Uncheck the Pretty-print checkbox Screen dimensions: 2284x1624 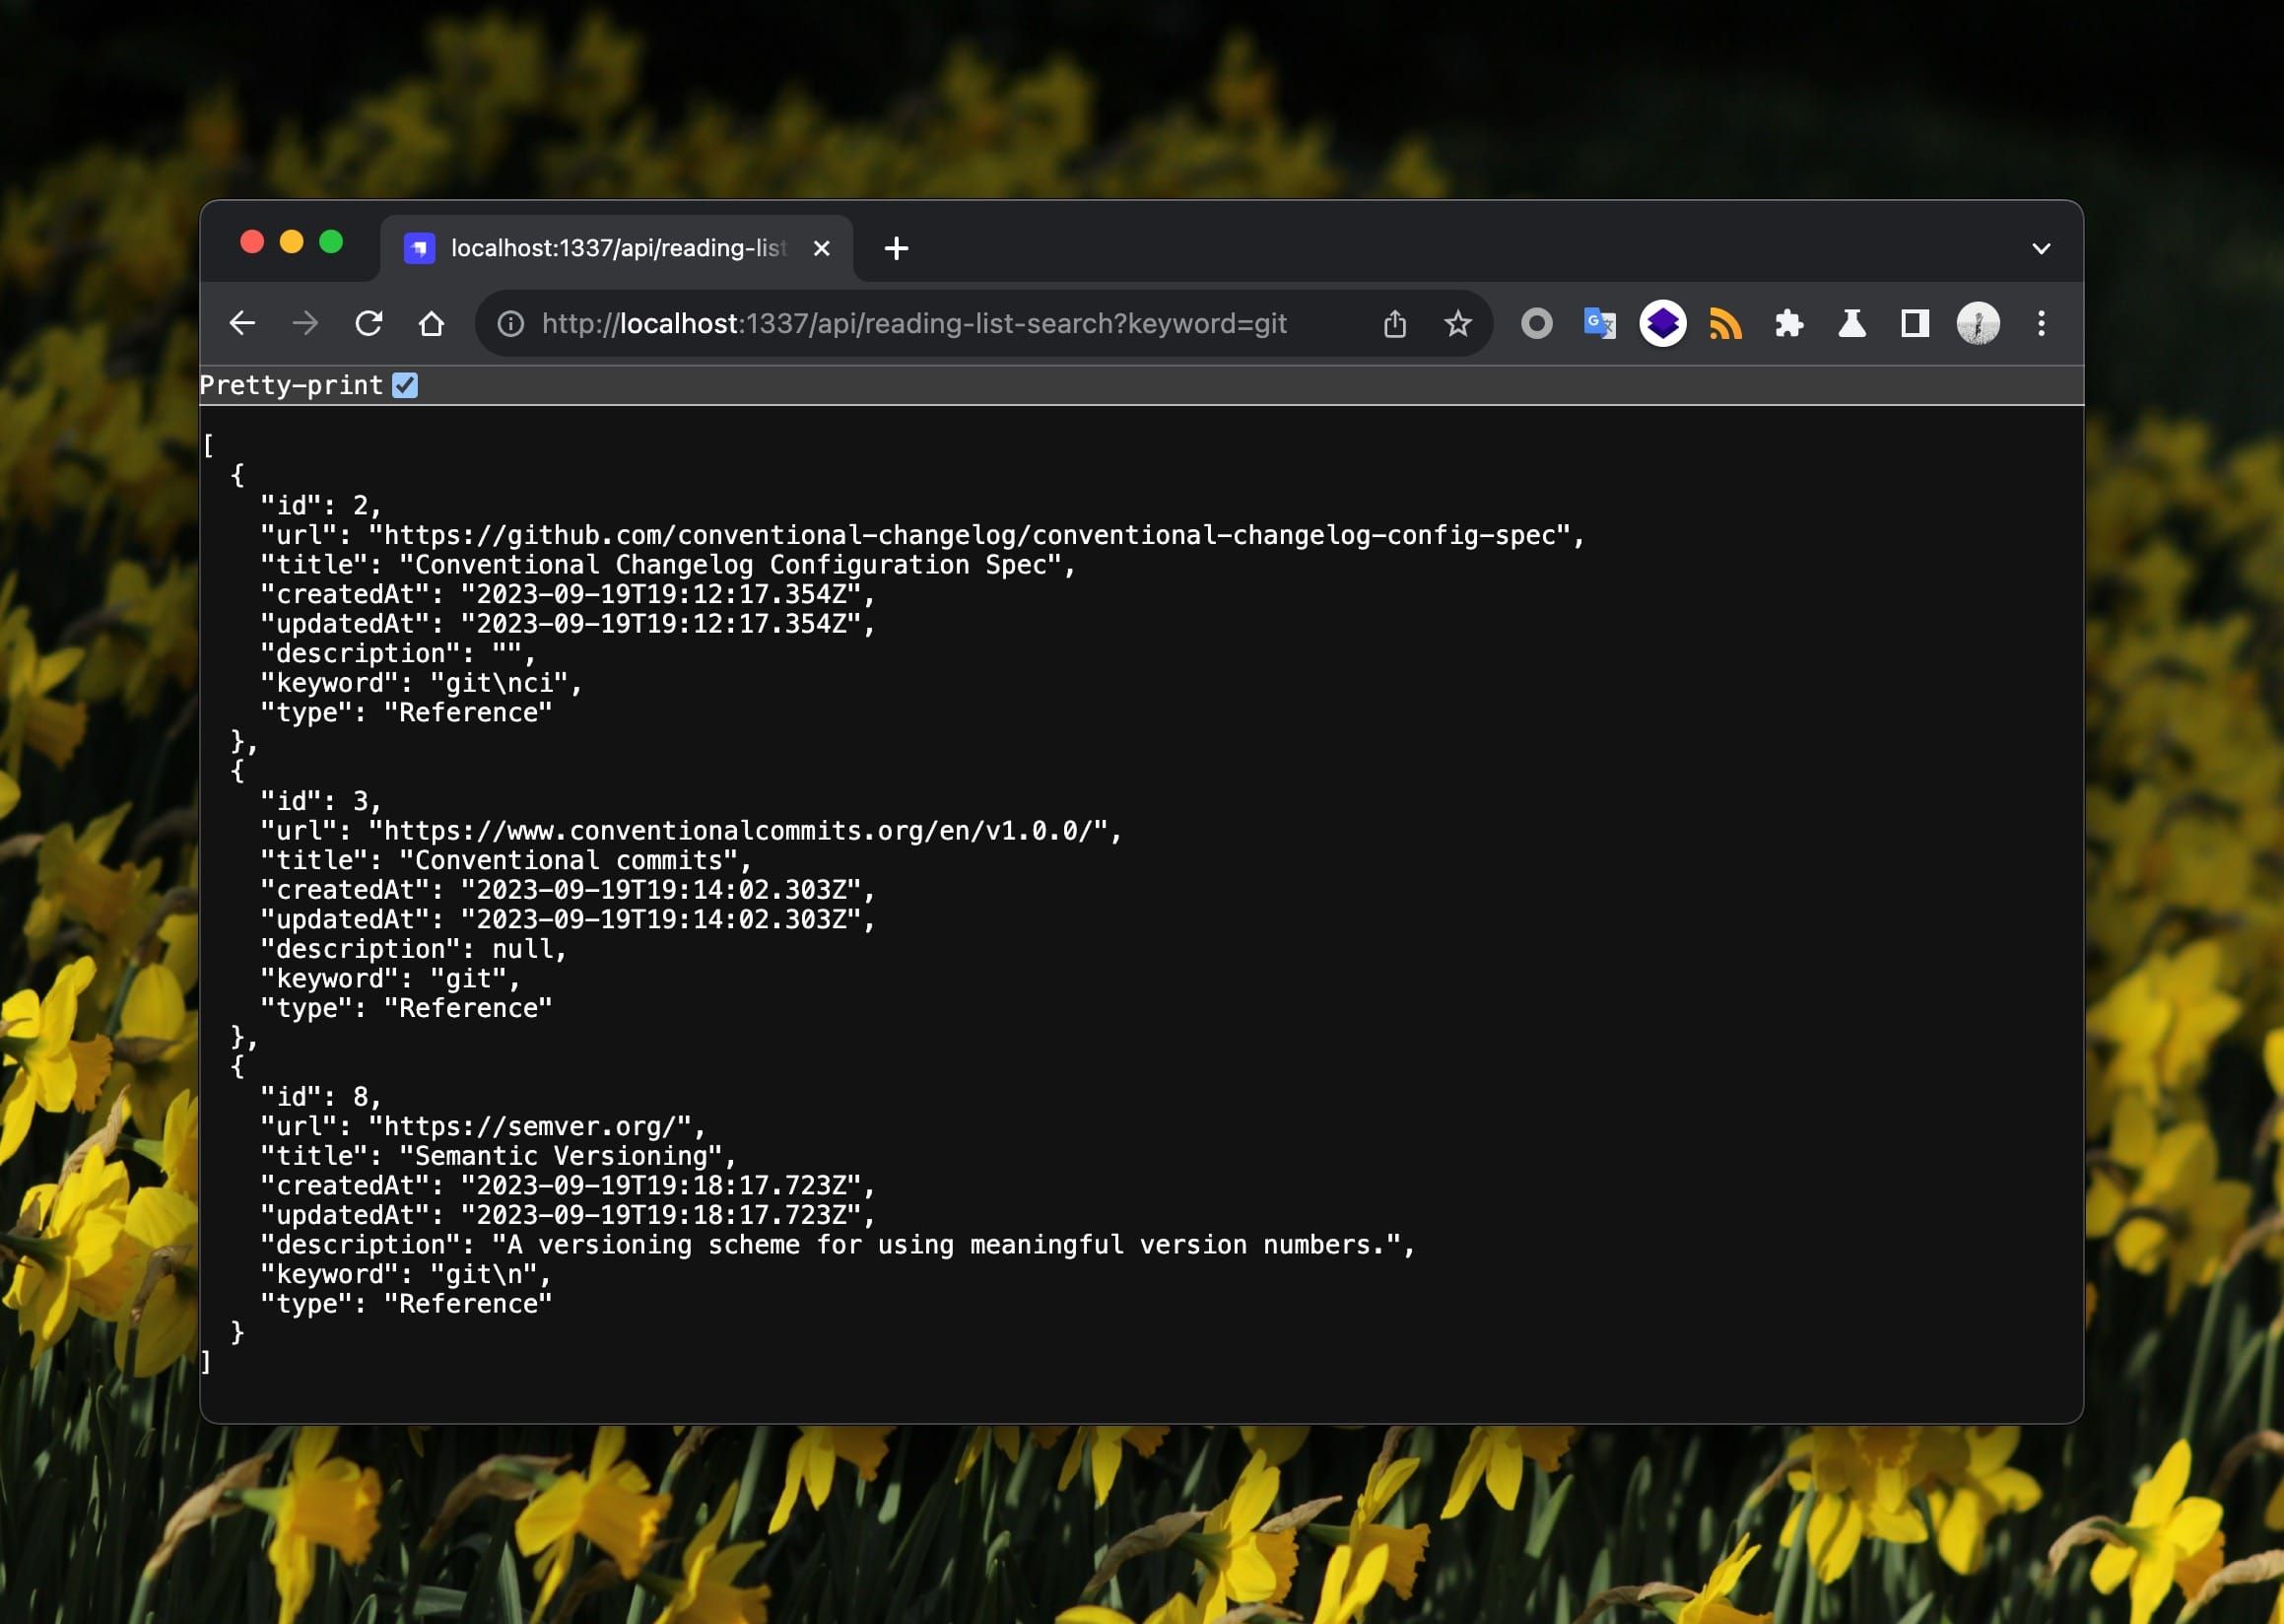tap(405, 386)
